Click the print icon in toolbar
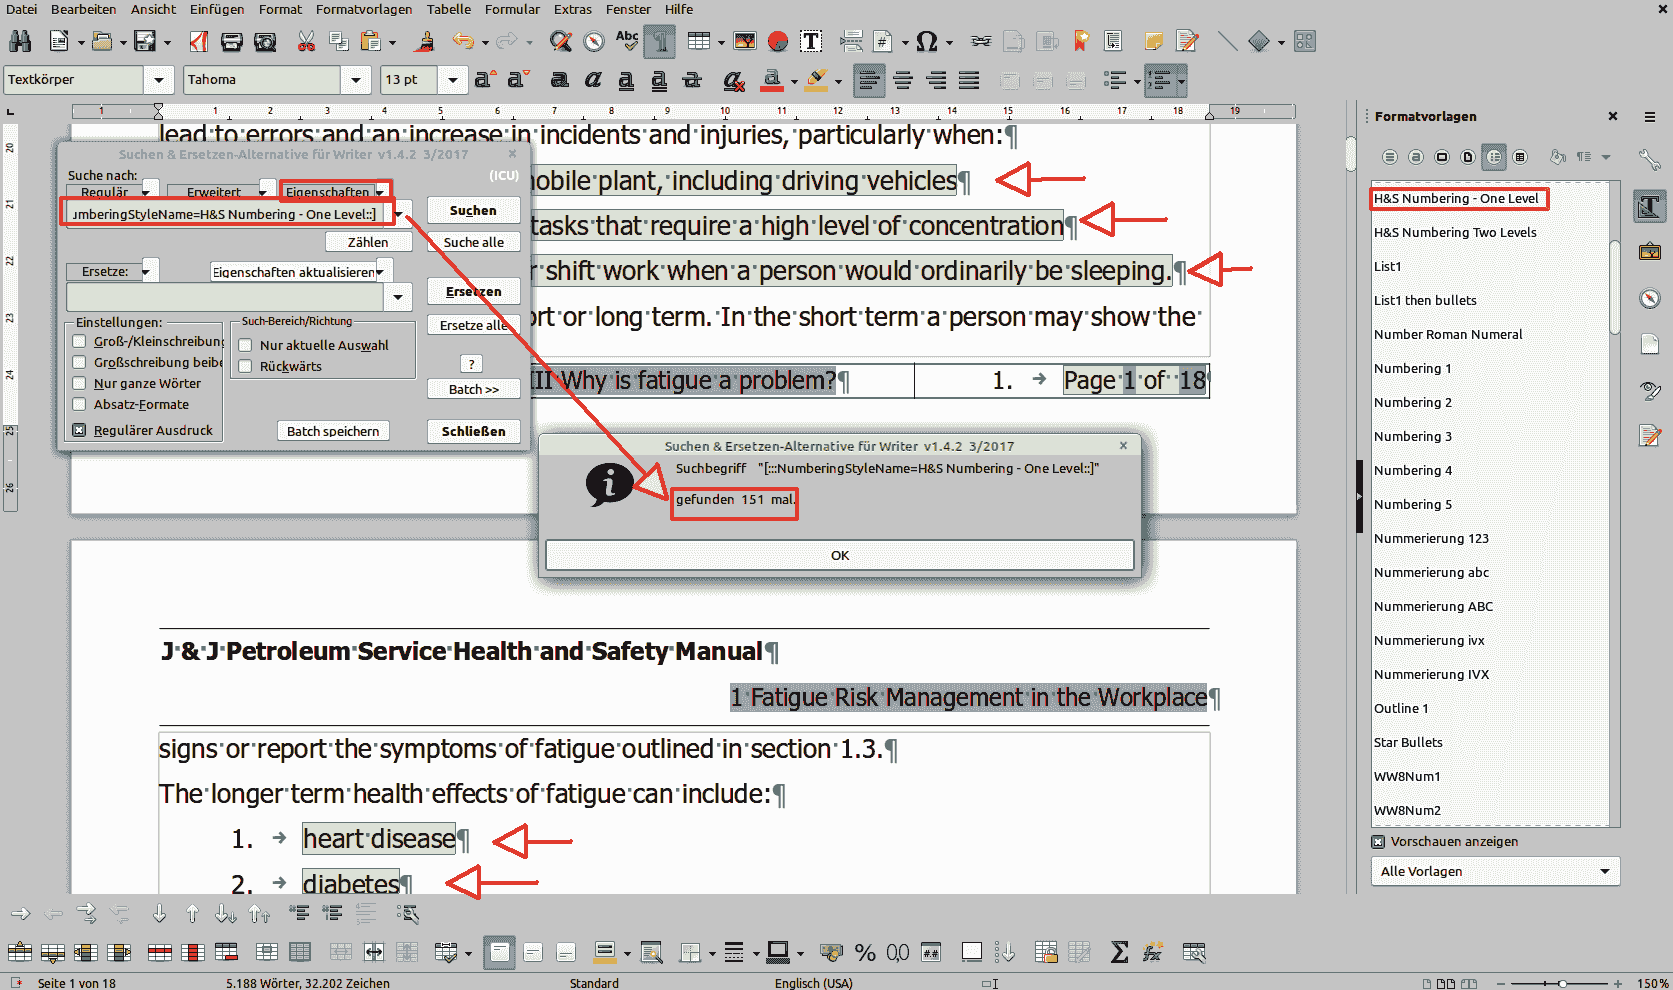 pyautogui.click(x=232, y=41)
